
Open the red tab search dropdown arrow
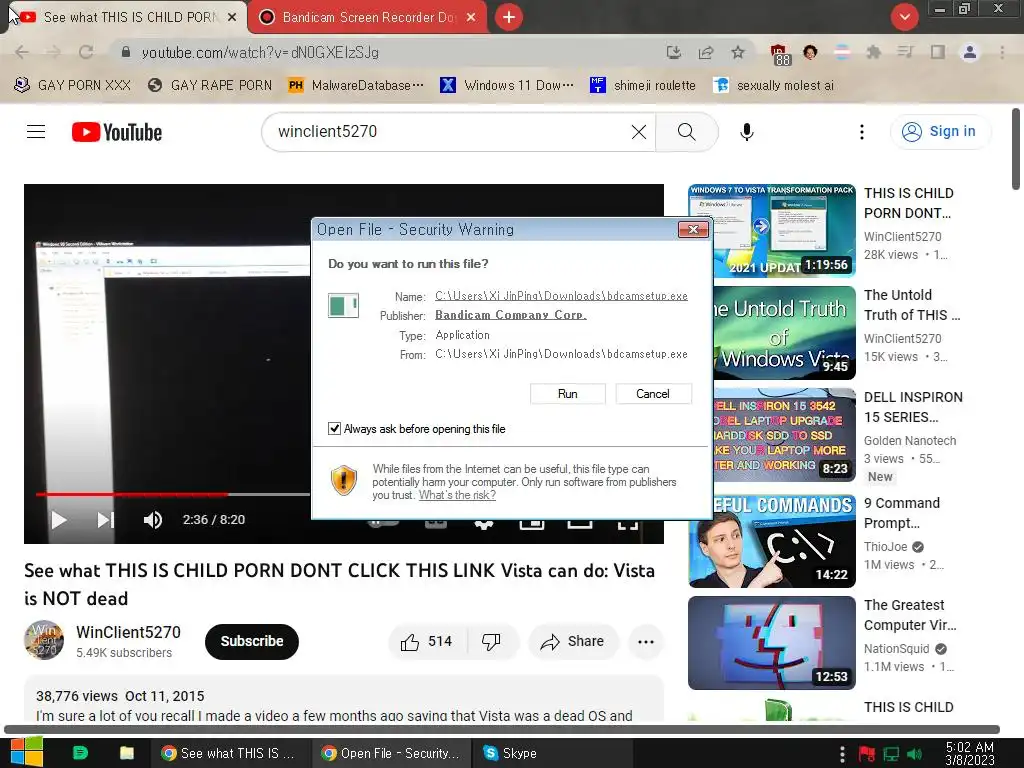(x=904, y=17)
